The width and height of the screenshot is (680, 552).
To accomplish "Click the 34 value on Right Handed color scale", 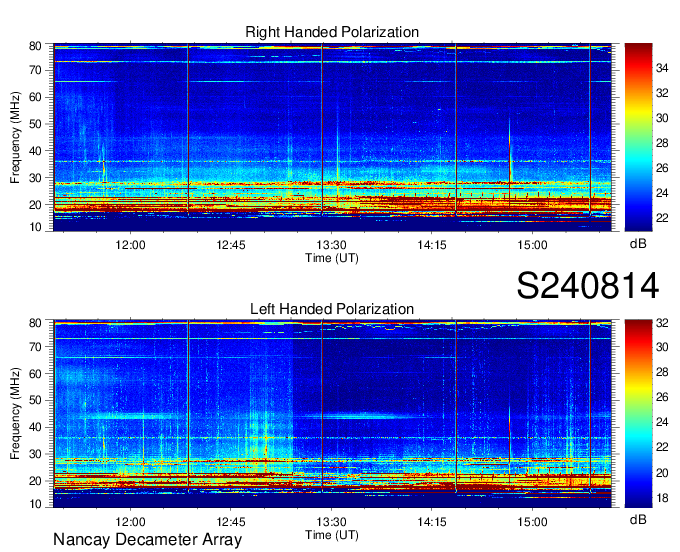I will (662, 68).
